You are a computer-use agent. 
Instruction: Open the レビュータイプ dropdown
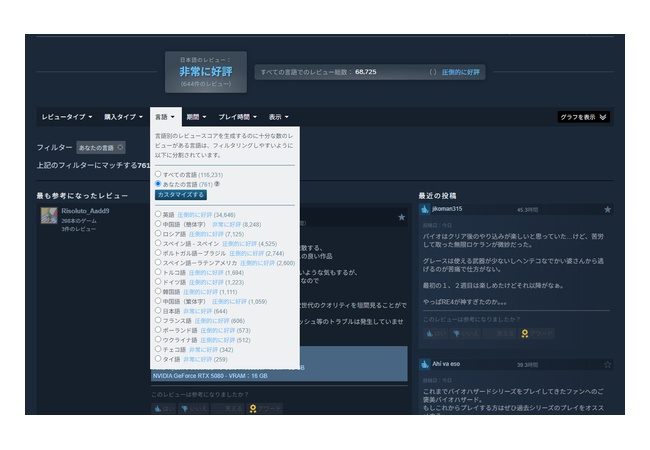point(67,117)
